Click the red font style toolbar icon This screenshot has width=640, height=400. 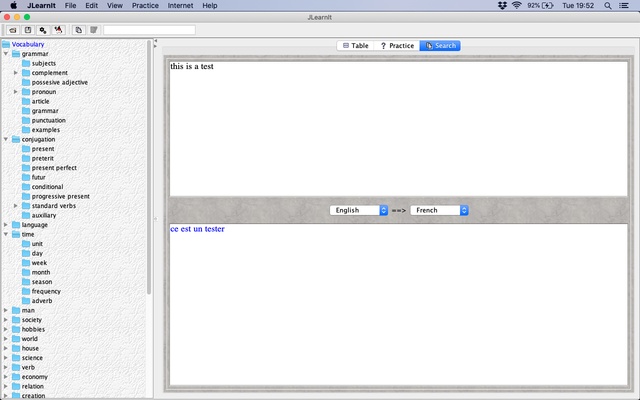coord(58,30)
